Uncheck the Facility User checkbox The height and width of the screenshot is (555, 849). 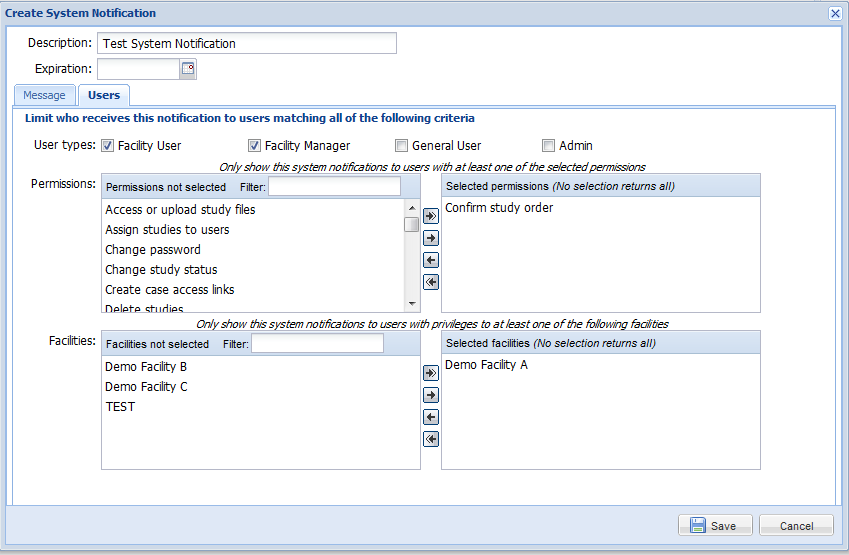pos(107,146)
